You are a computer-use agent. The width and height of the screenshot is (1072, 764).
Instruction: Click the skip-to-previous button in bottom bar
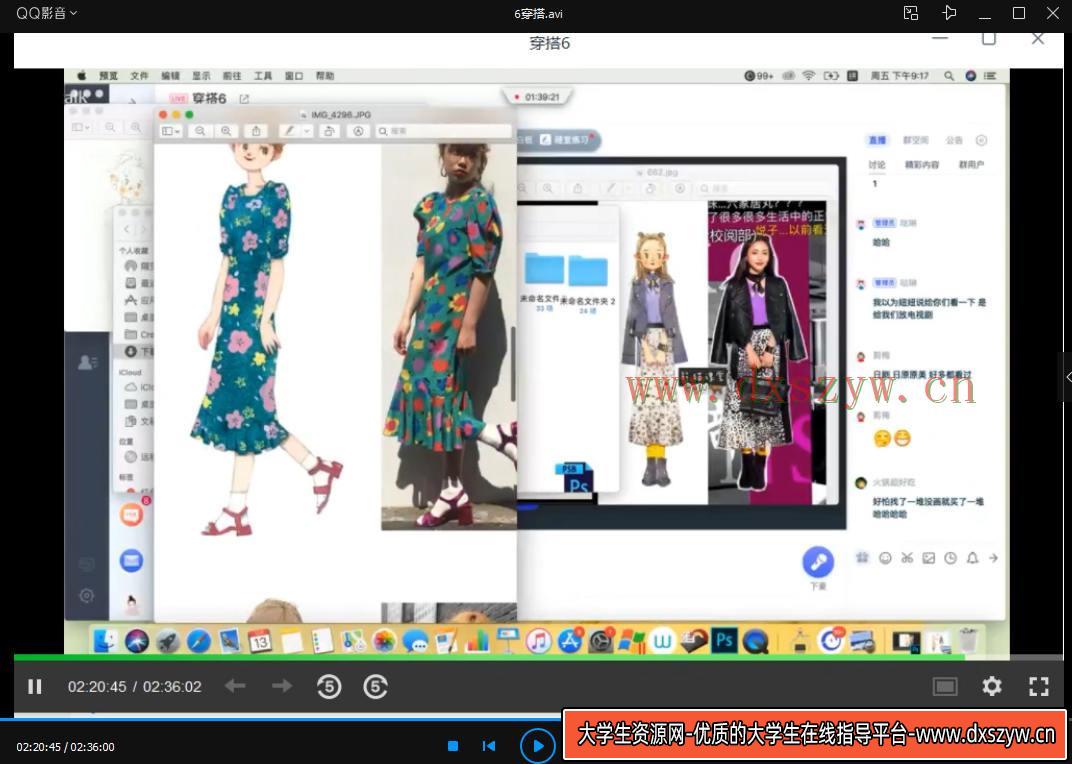[x=489, y=746]
